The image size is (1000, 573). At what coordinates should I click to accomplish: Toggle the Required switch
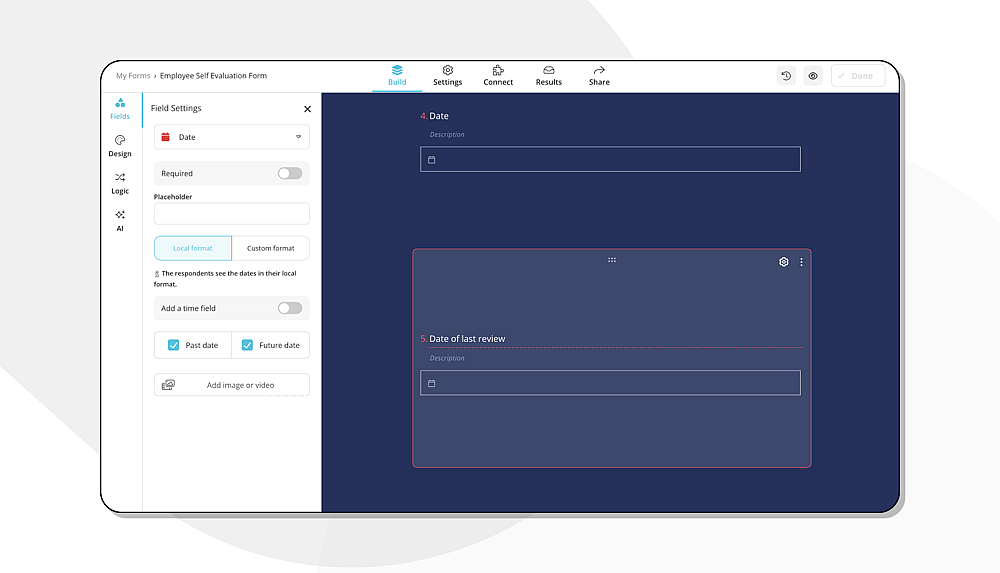pyautogui.click(x=290, y=174)
